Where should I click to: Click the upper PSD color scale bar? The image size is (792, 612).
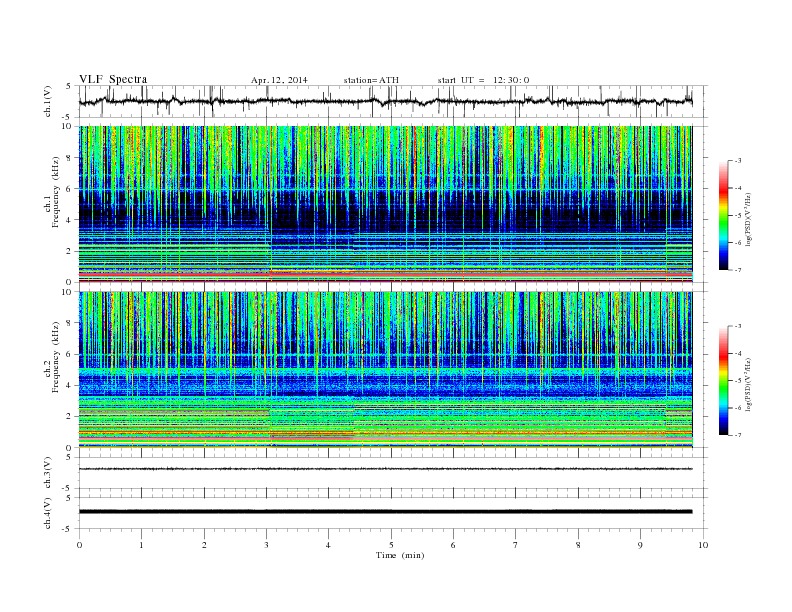723,216
